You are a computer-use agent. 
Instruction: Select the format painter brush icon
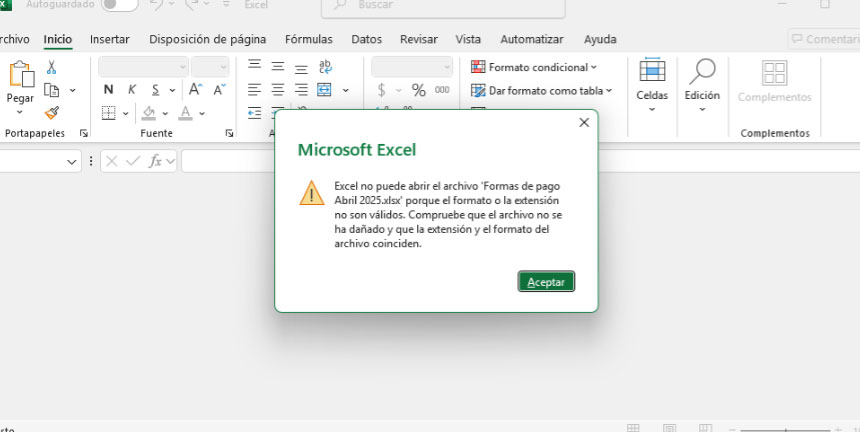click(52, 113)
